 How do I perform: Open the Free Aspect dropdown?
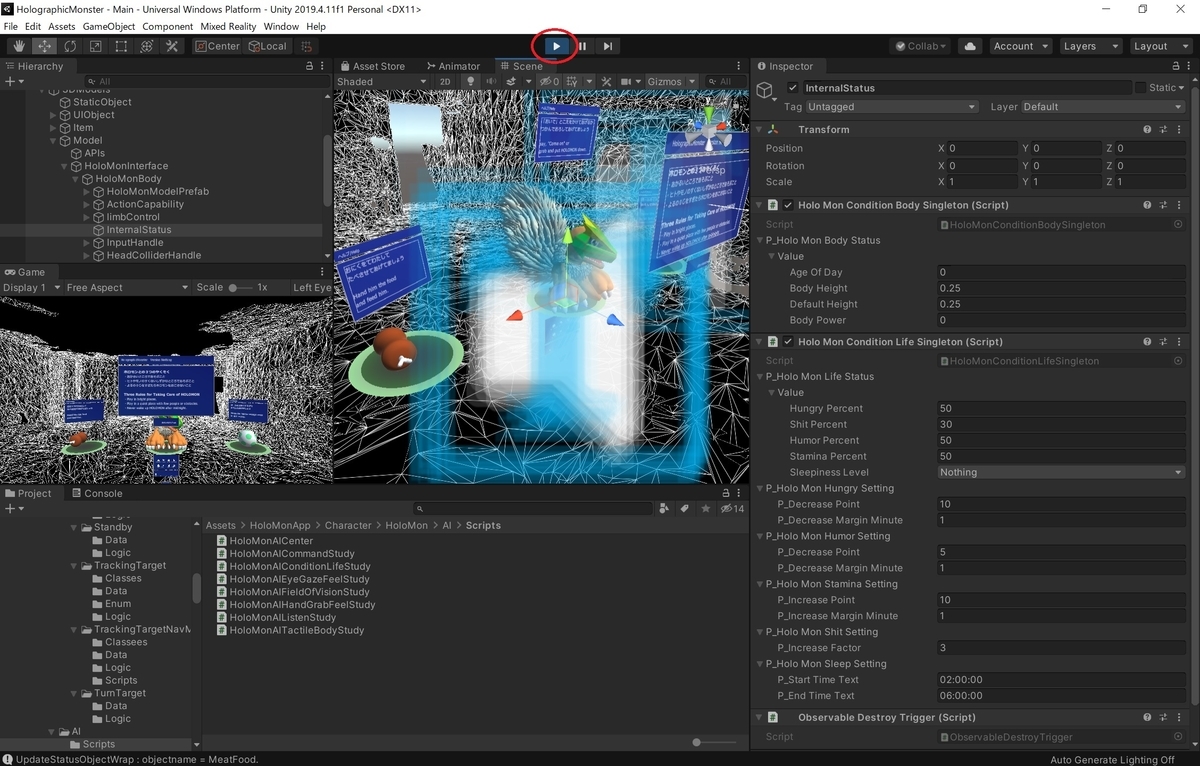(127, 288)
